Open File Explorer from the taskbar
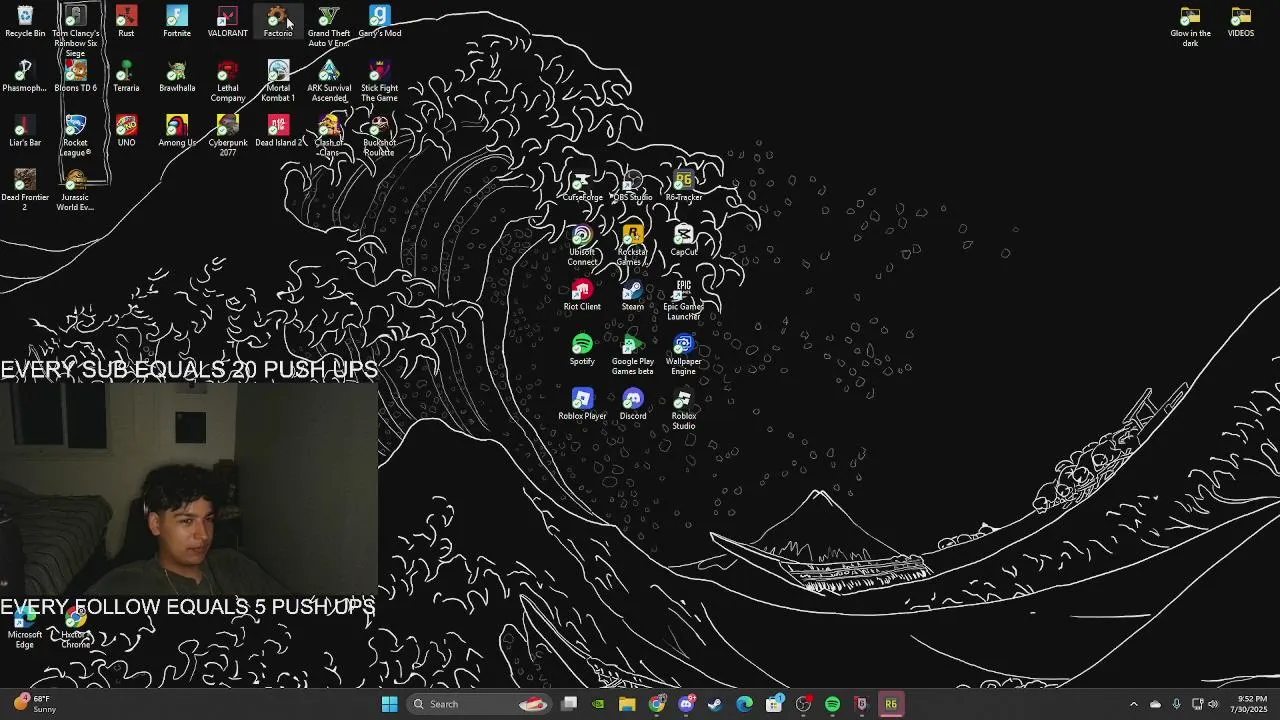Screen dimensions: 1280x720 click(x=627, y=704)
